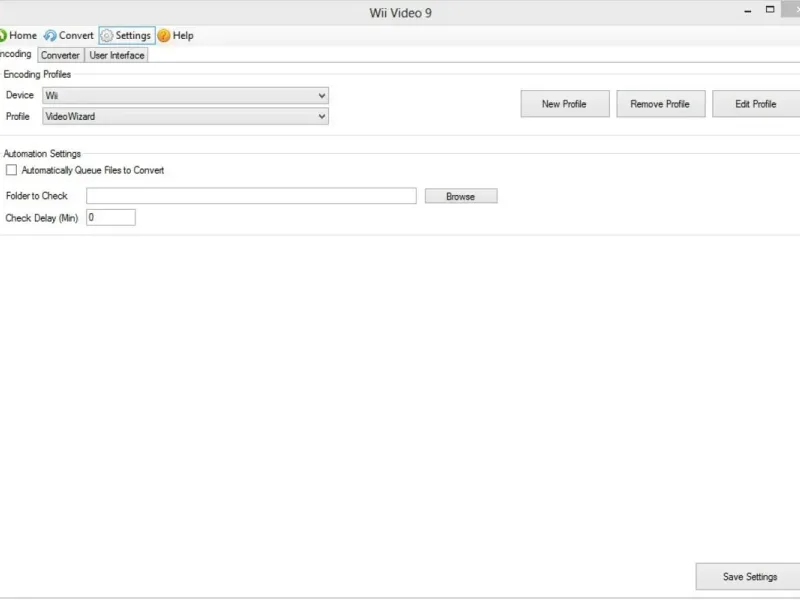800x600 pixels.
Task: Click the blue Convert arrows icon
Action: pyautogui.click(x=50, y=36)
